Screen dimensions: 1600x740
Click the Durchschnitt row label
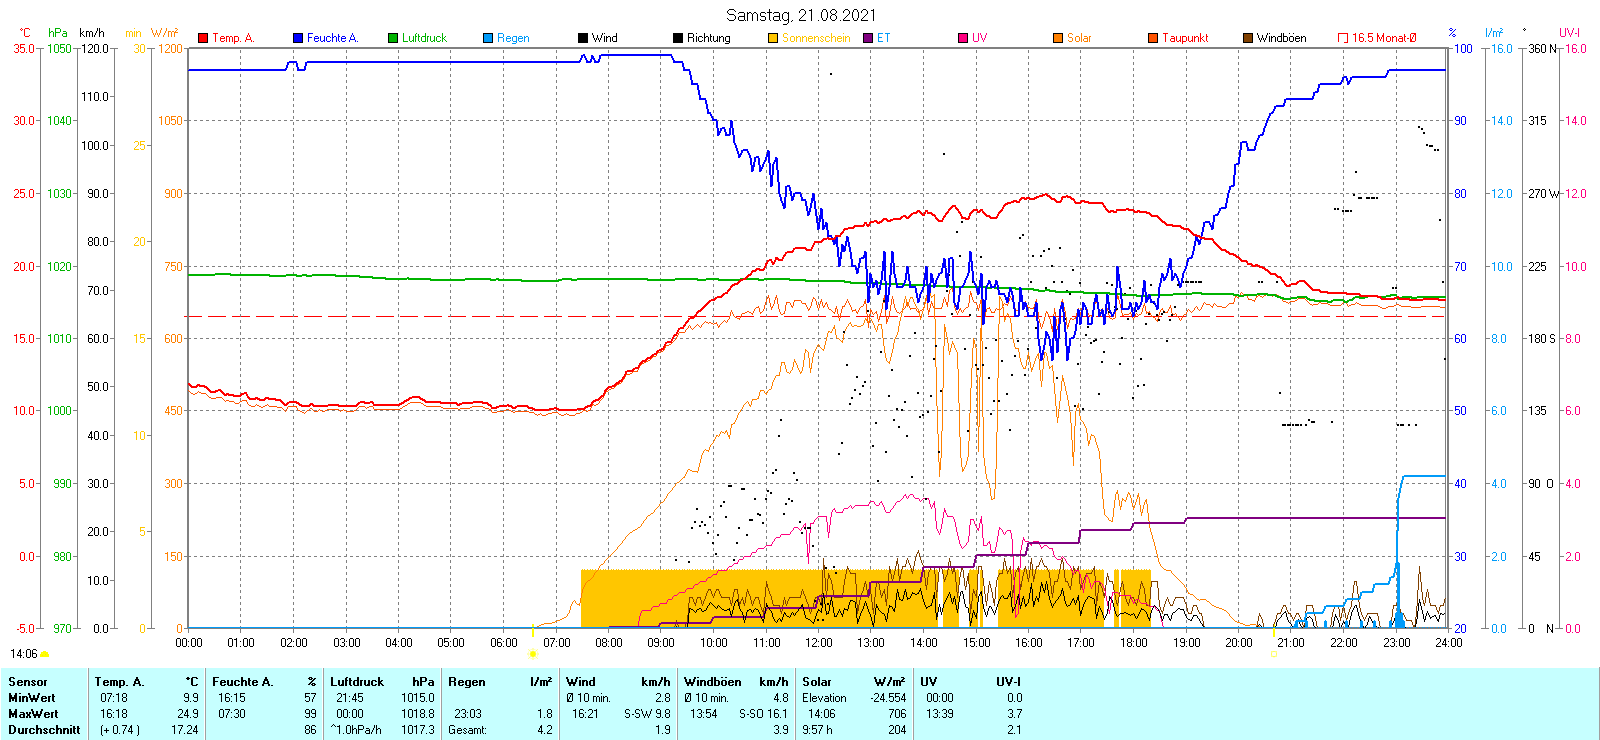pyautogui.click(x=44, y=730)
